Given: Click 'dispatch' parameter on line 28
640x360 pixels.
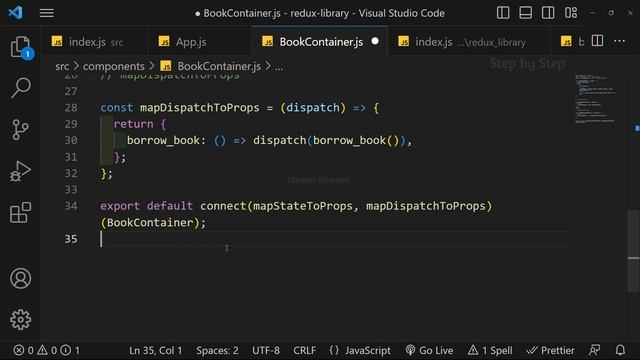Looking at the screenshot, I should [313, 107].
